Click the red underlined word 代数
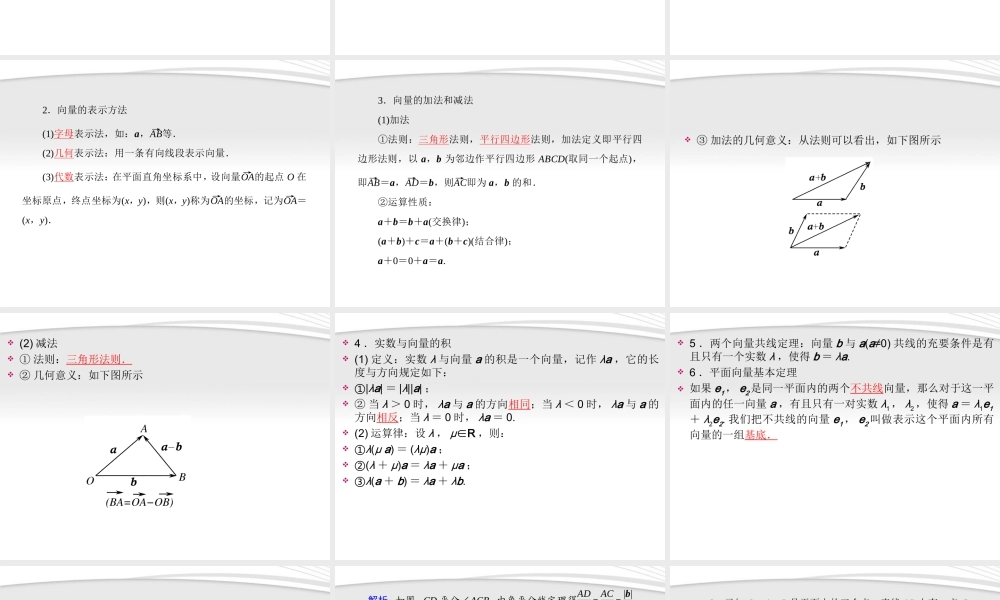This screenshot has width=1000, height=600. coord(64,177)
